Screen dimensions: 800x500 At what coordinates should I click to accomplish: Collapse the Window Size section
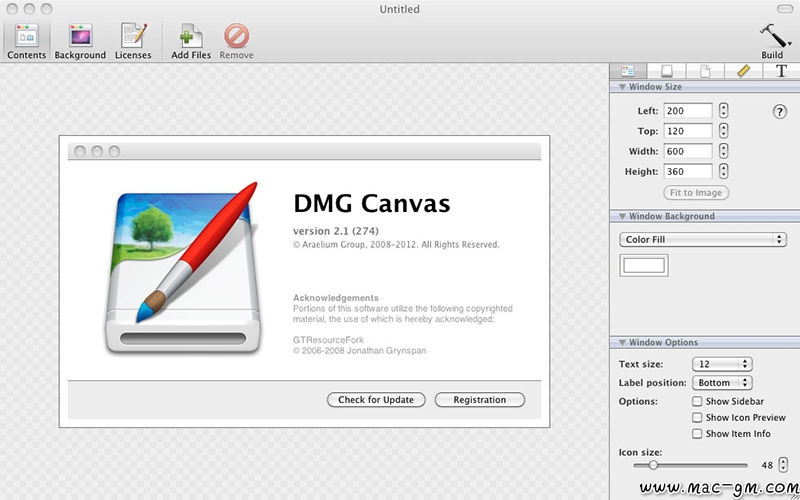[622, 87]
